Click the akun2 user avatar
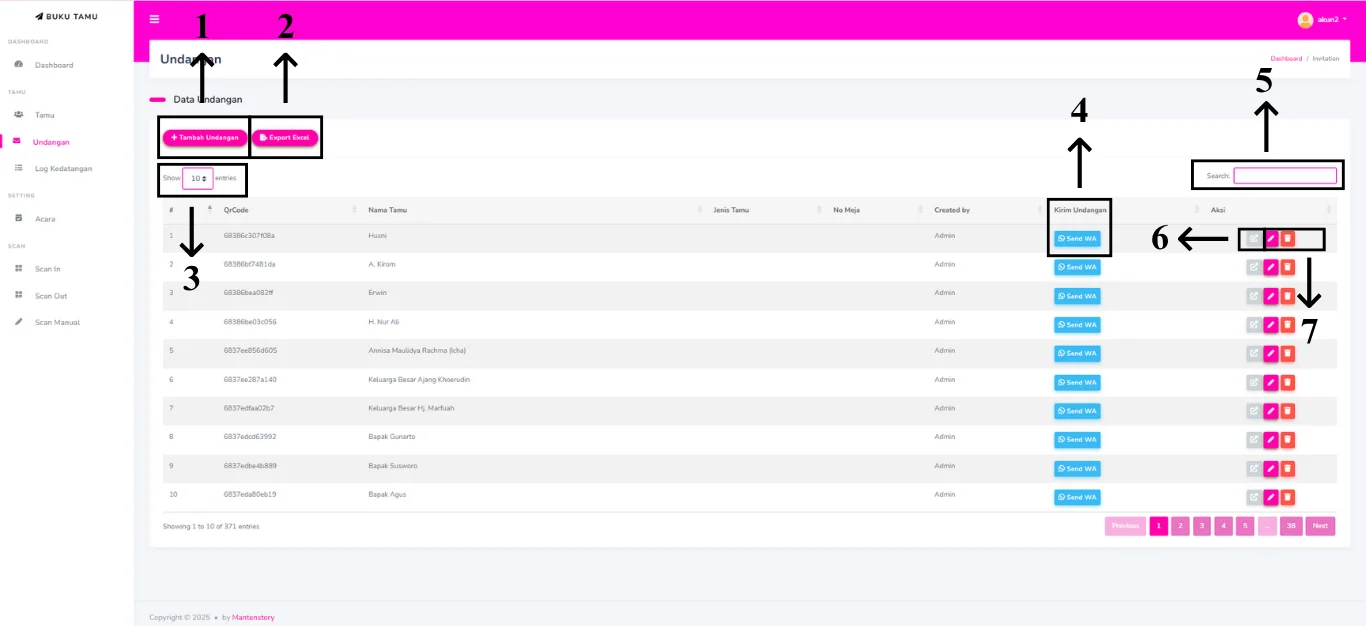 (1305, 20)
